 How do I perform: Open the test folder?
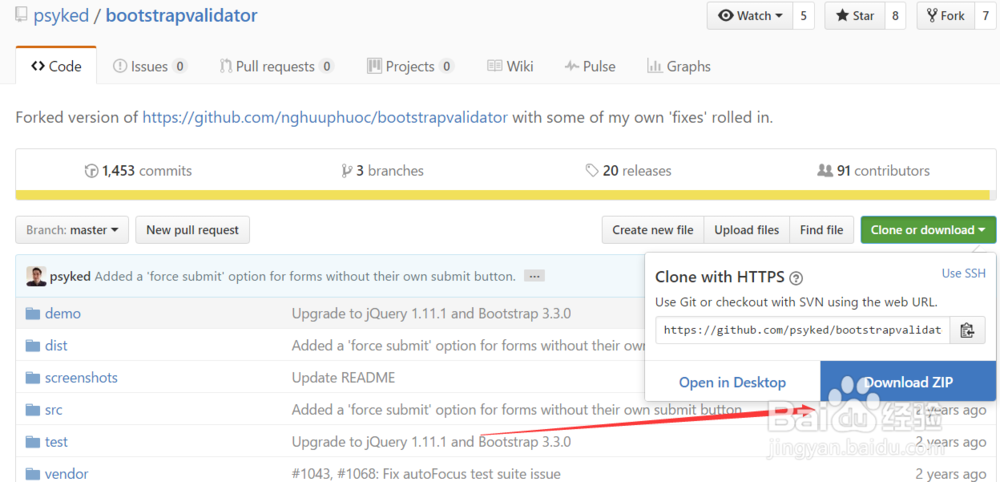[56, 442]
